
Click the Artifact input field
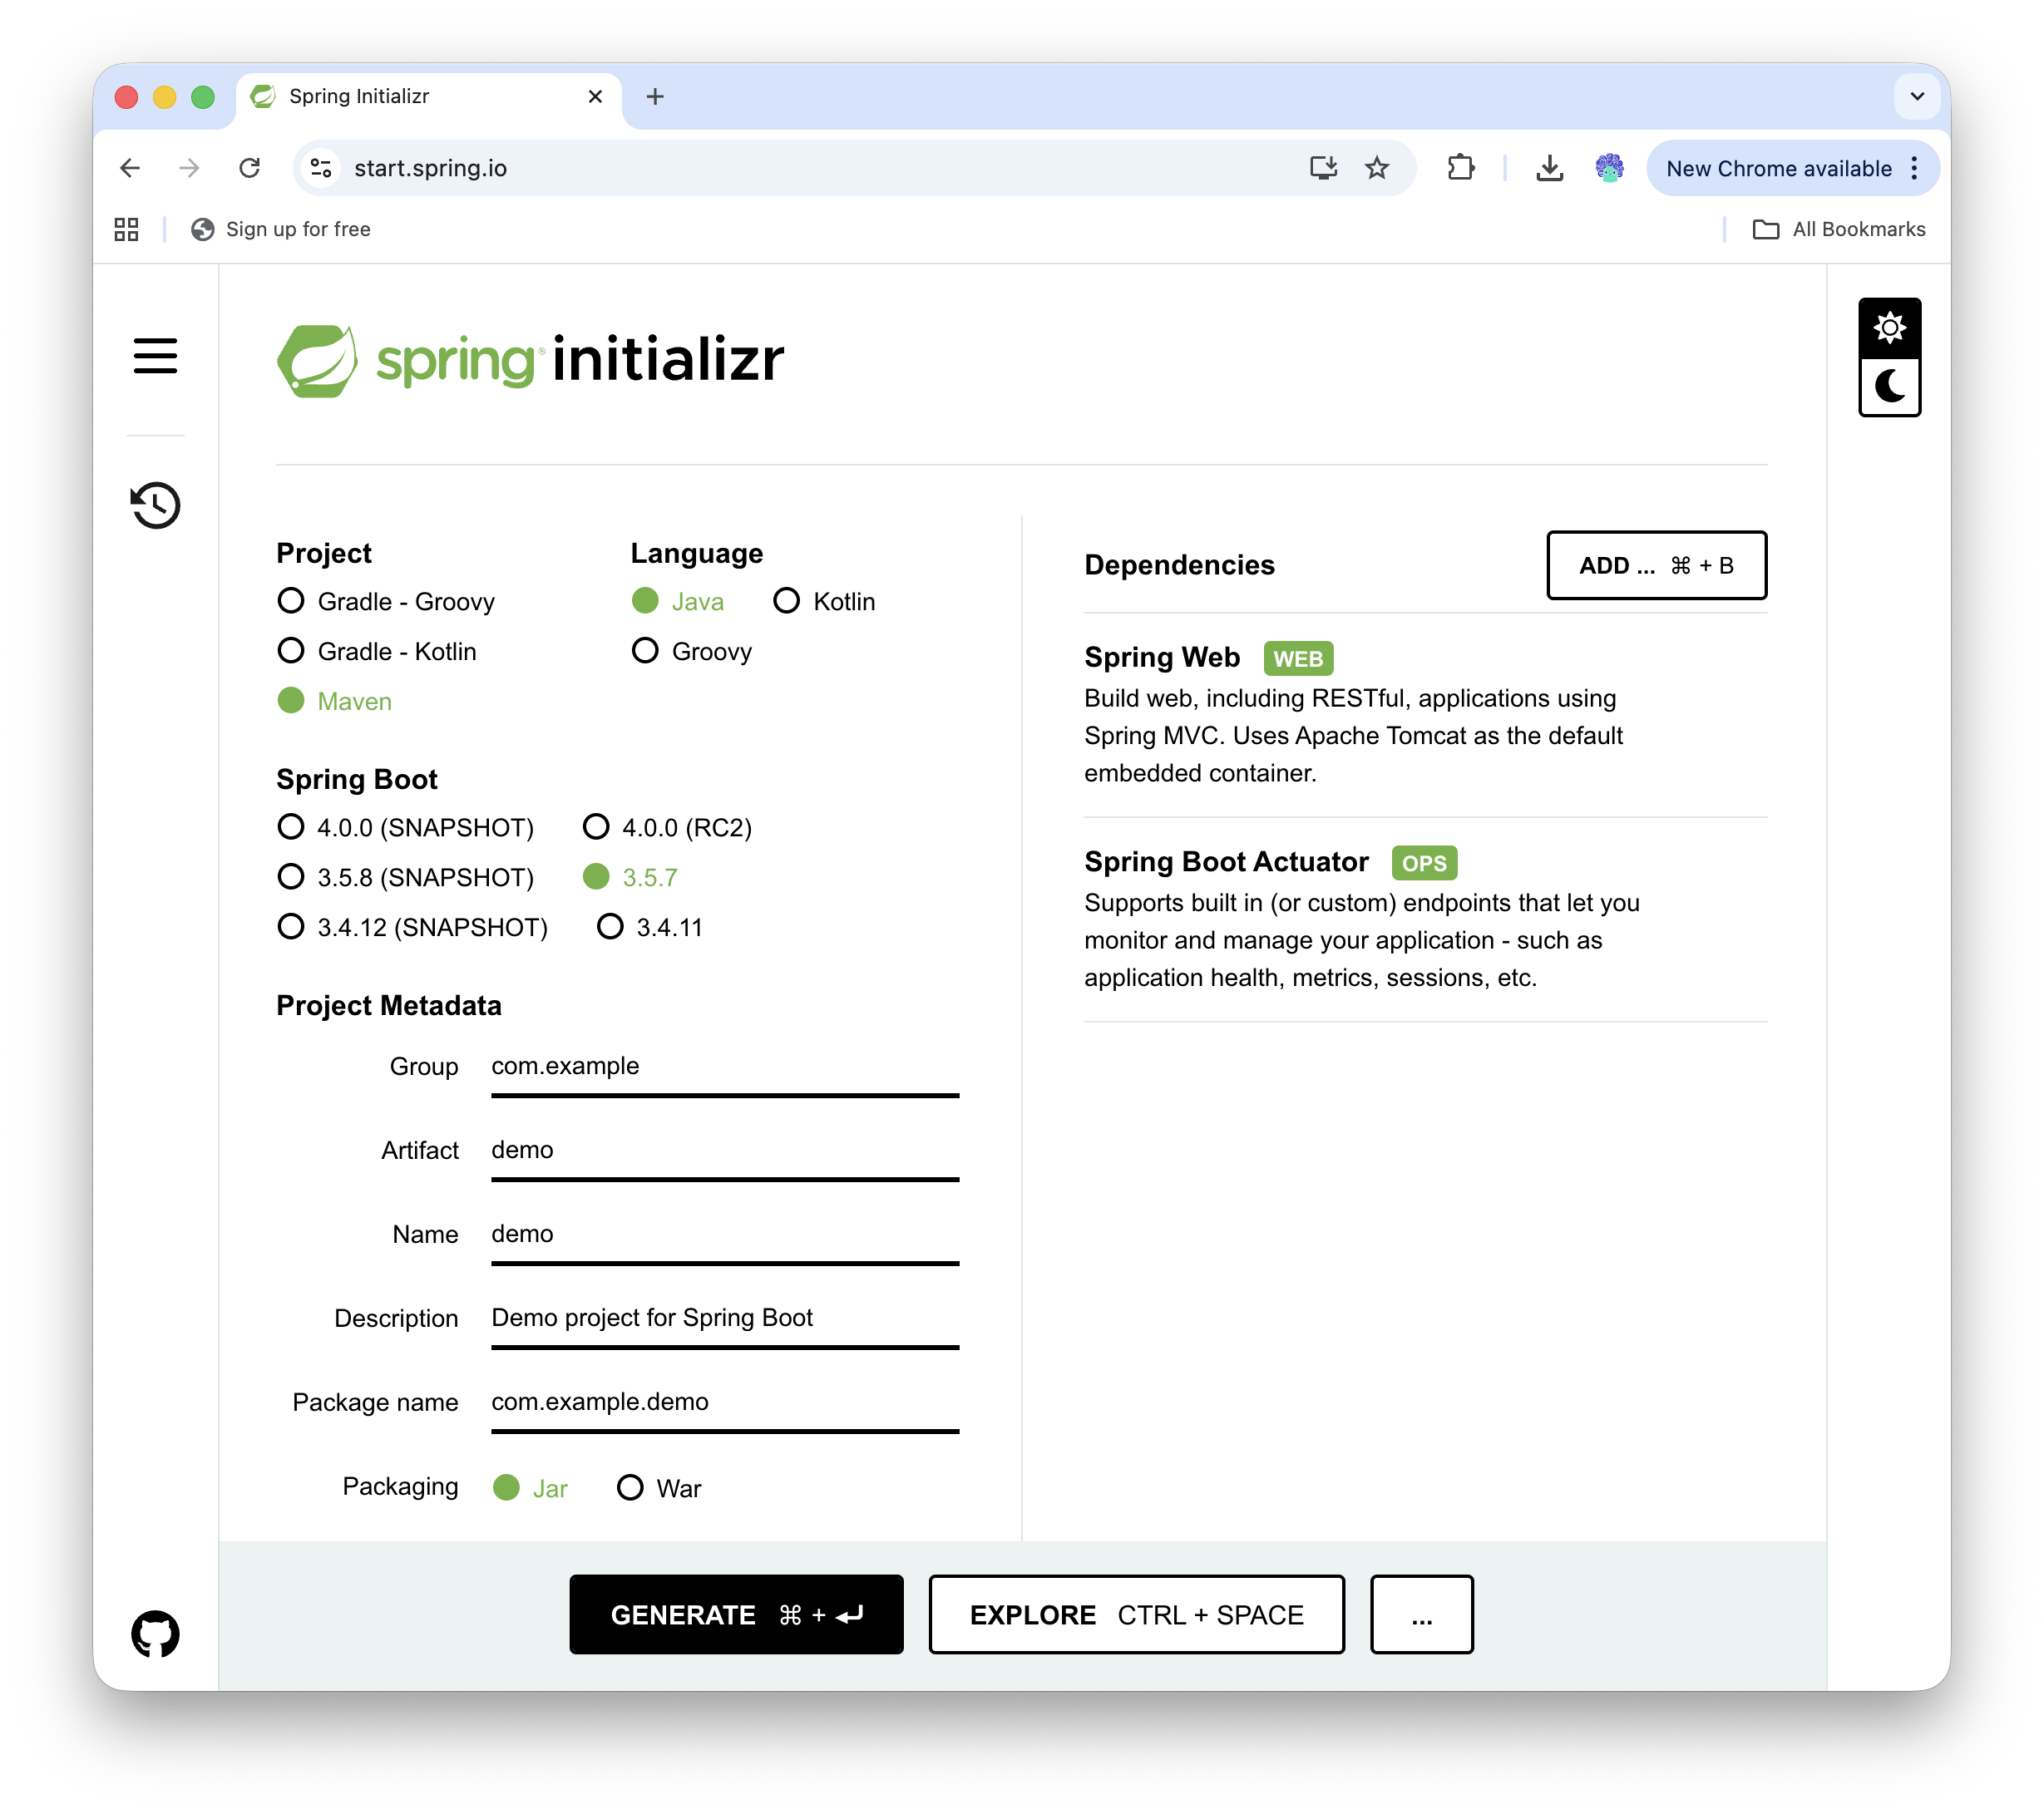tap(724, 1150)
